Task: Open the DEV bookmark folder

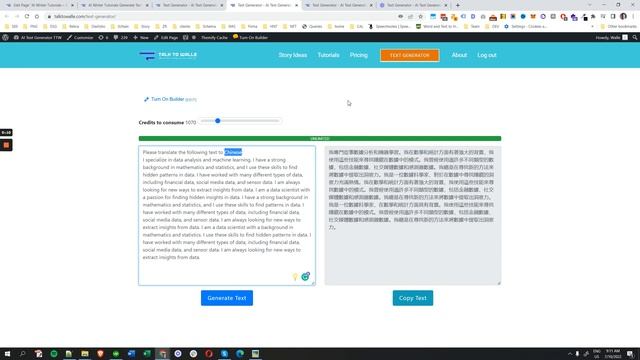Action: [492, 27]
